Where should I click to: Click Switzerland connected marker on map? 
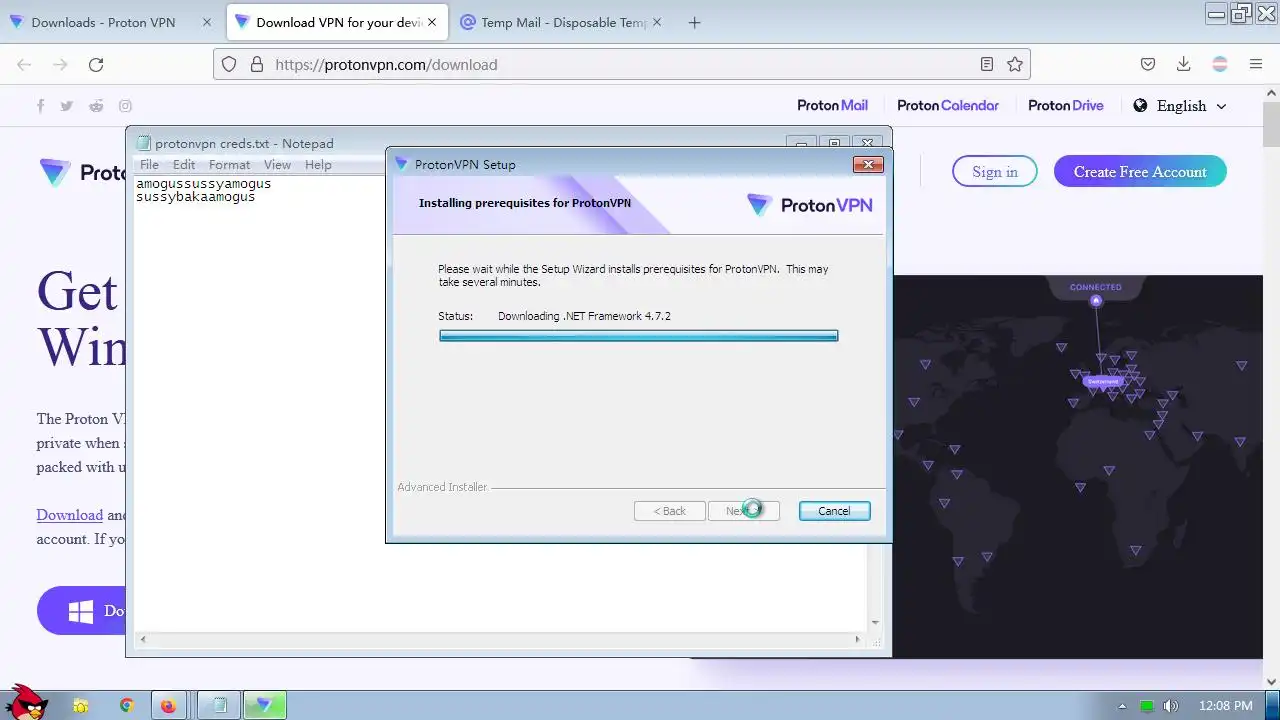pyautogui.click(x=1102, y=381)
